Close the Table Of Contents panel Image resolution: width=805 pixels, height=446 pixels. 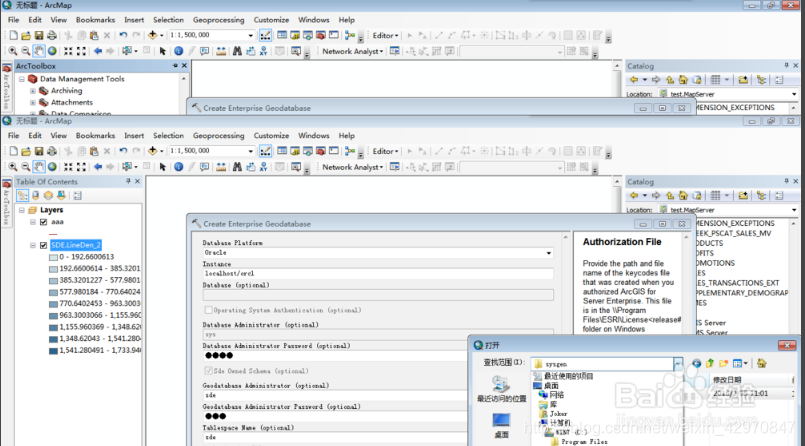click(x=137, y=182)
